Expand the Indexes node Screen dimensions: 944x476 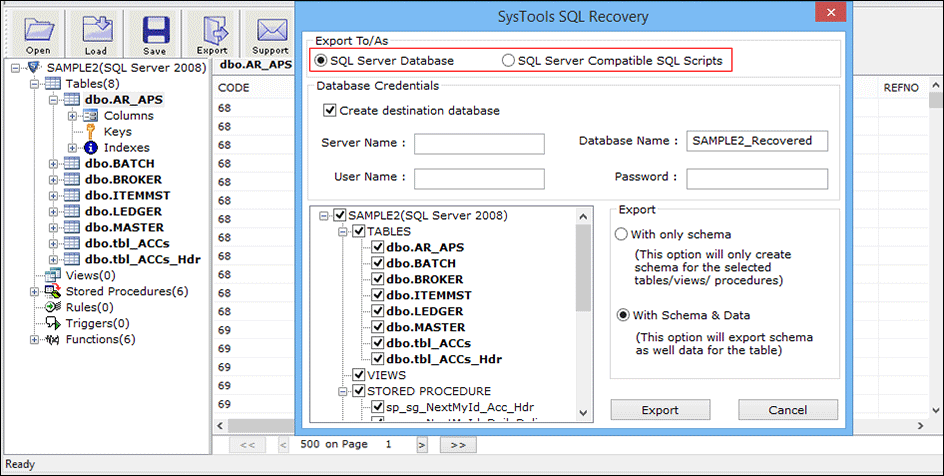(x=72, y=147)
